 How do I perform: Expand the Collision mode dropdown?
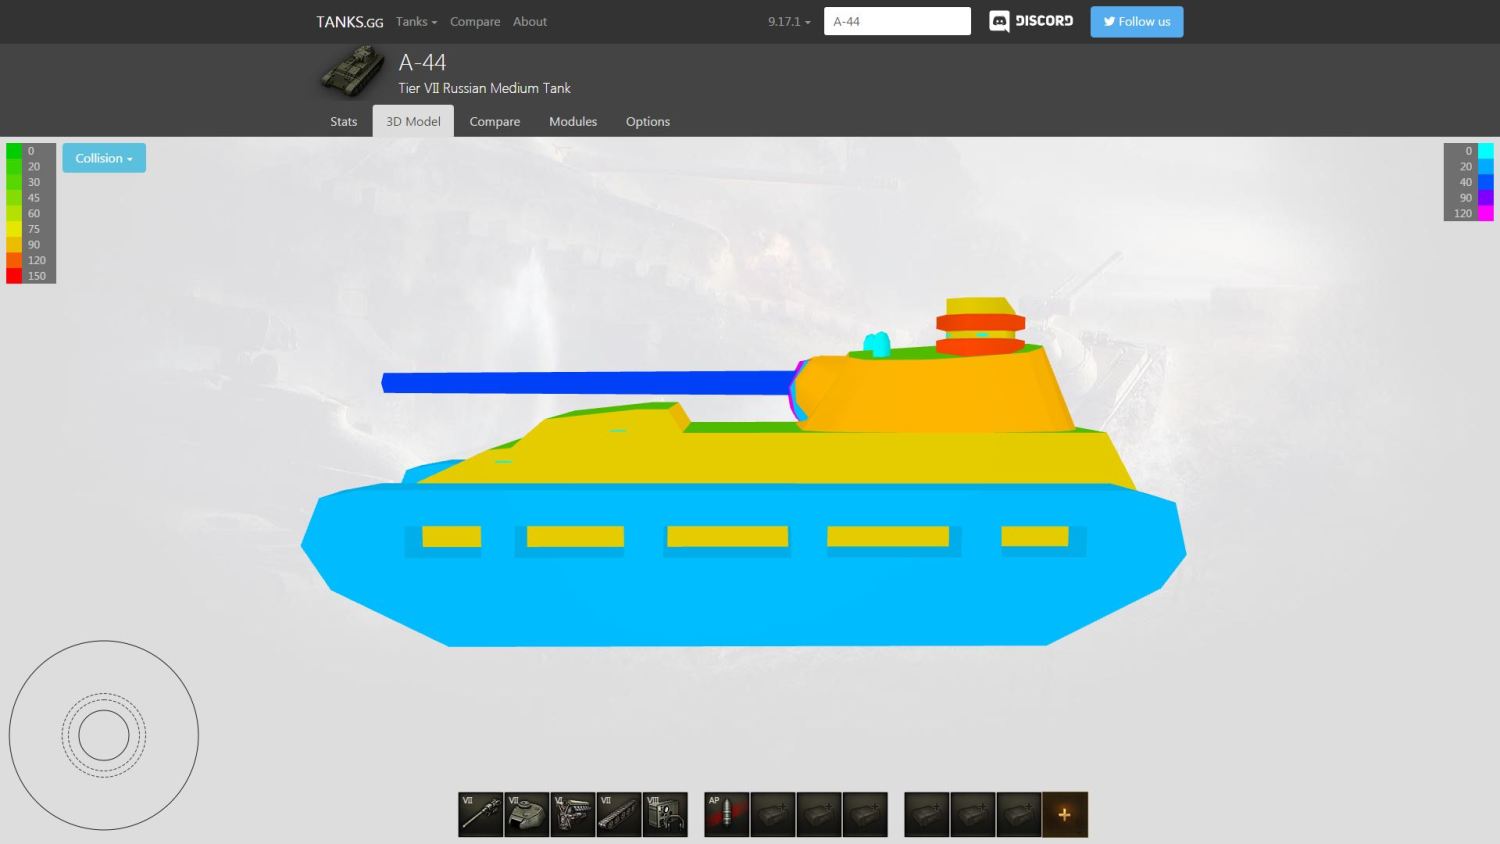[x=104, y=158]
